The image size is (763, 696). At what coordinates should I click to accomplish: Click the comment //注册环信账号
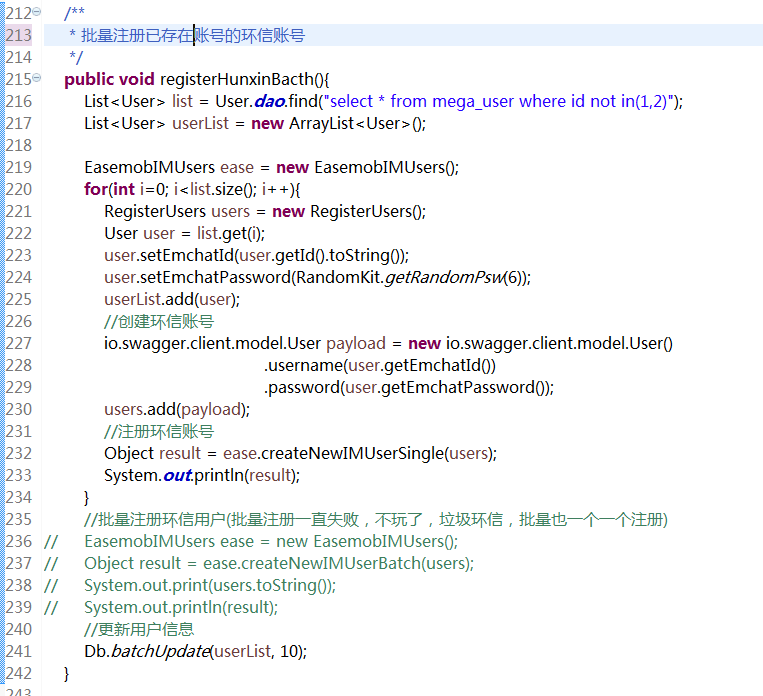159,432
